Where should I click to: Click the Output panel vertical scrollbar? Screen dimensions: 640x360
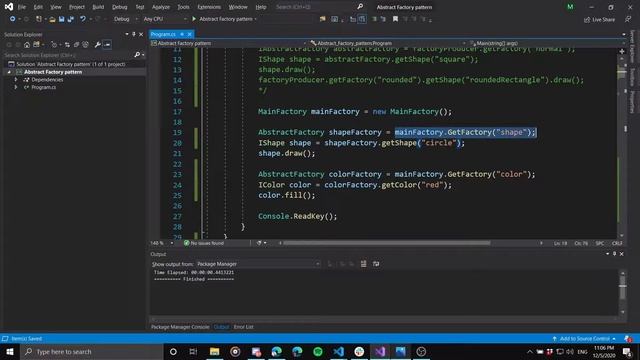(622, 292)
